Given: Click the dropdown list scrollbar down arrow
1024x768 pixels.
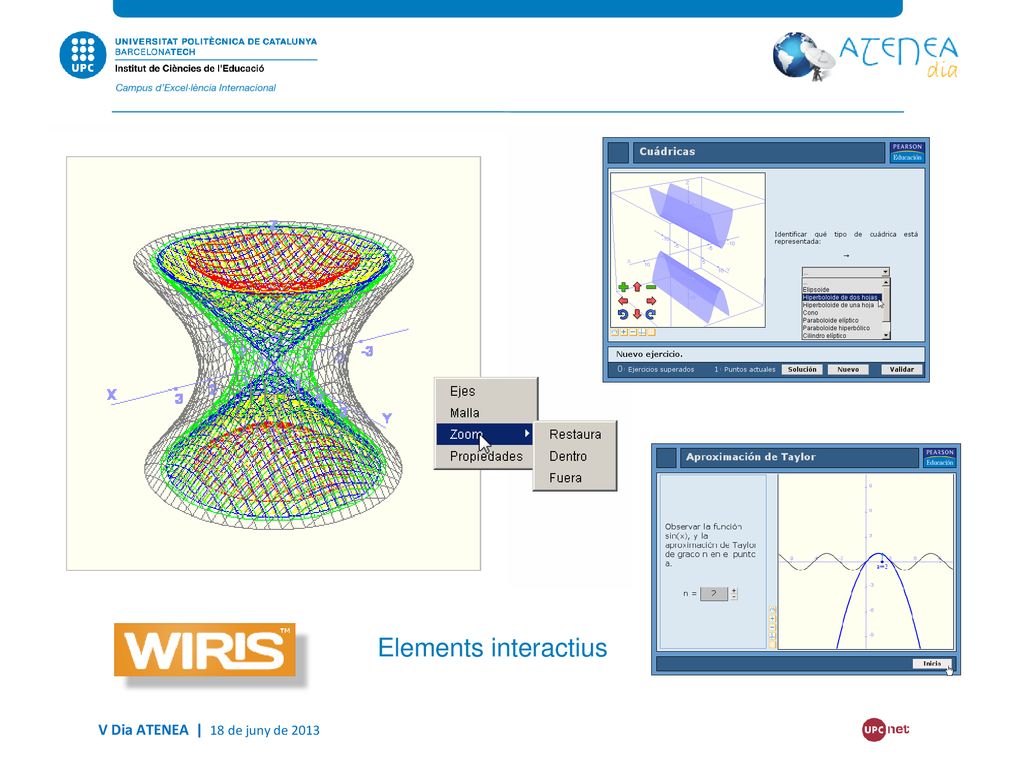Looking at the screenshot, I should pos(886,335).
